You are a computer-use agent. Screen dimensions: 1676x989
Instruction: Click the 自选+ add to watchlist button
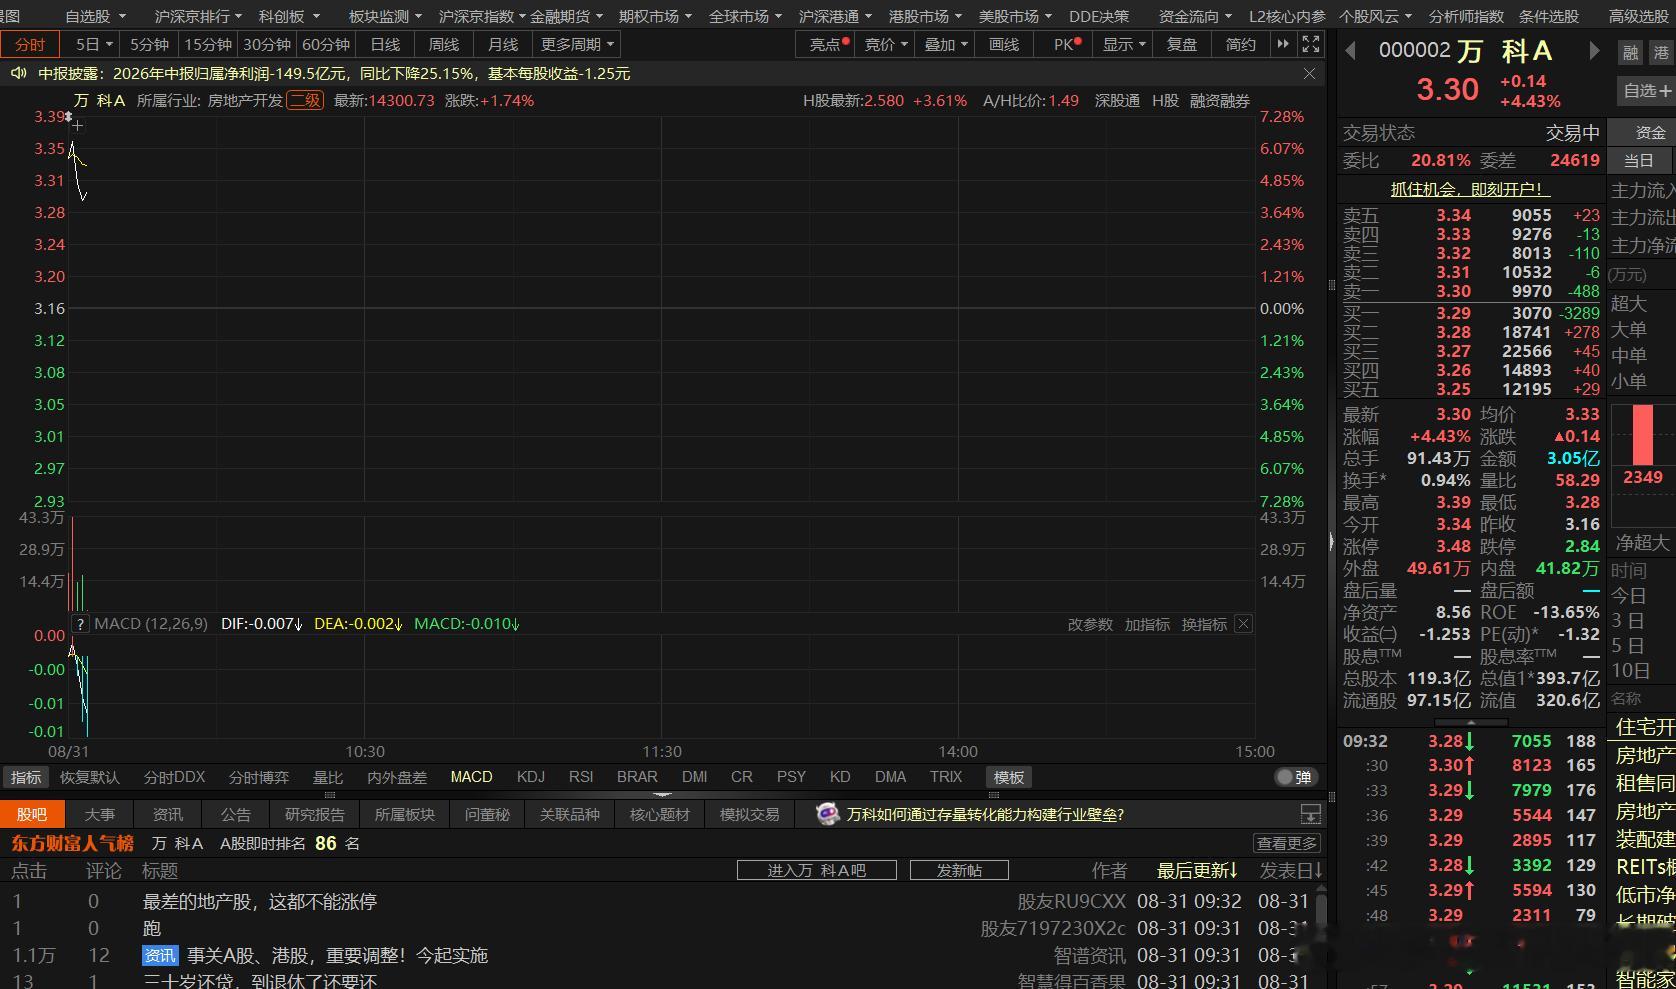1646,91
